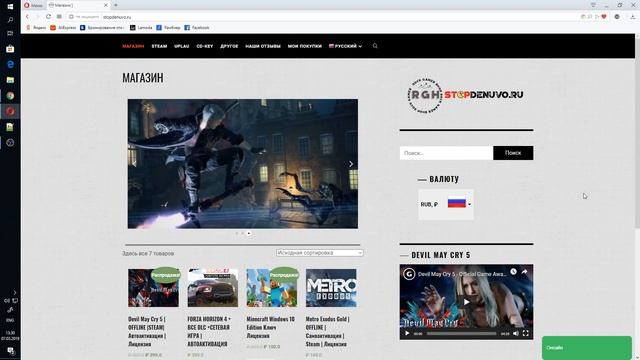Image resolution: width=640 pixels, height=360 pixels.
Task: Go back in browser history
Action: 27,17
